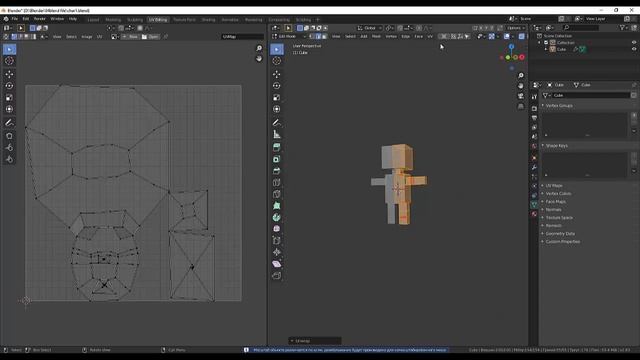Select the UV Pinch sculpt tool
This screenshot has width=640, height=360.
click(x=9, y=159)
